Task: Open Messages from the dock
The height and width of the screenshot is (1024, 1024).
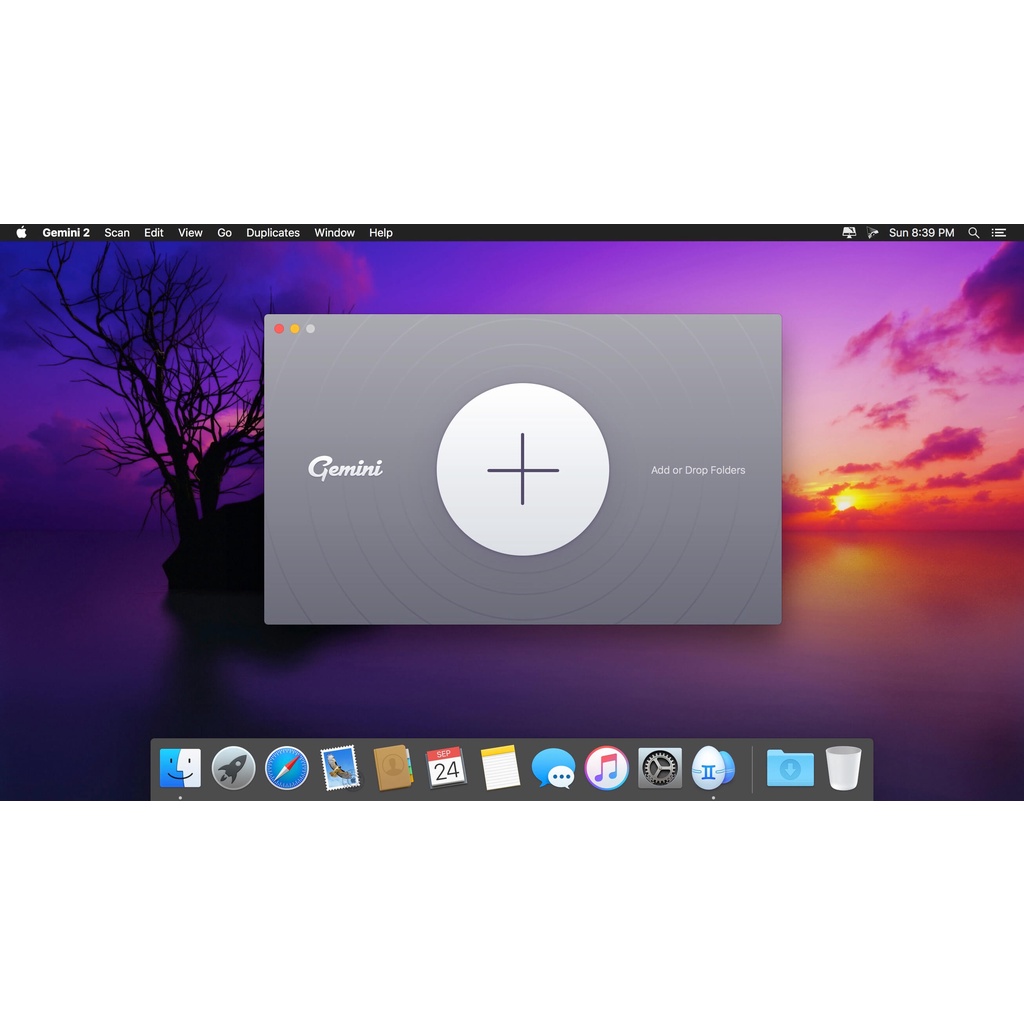Action: point(553,768)
